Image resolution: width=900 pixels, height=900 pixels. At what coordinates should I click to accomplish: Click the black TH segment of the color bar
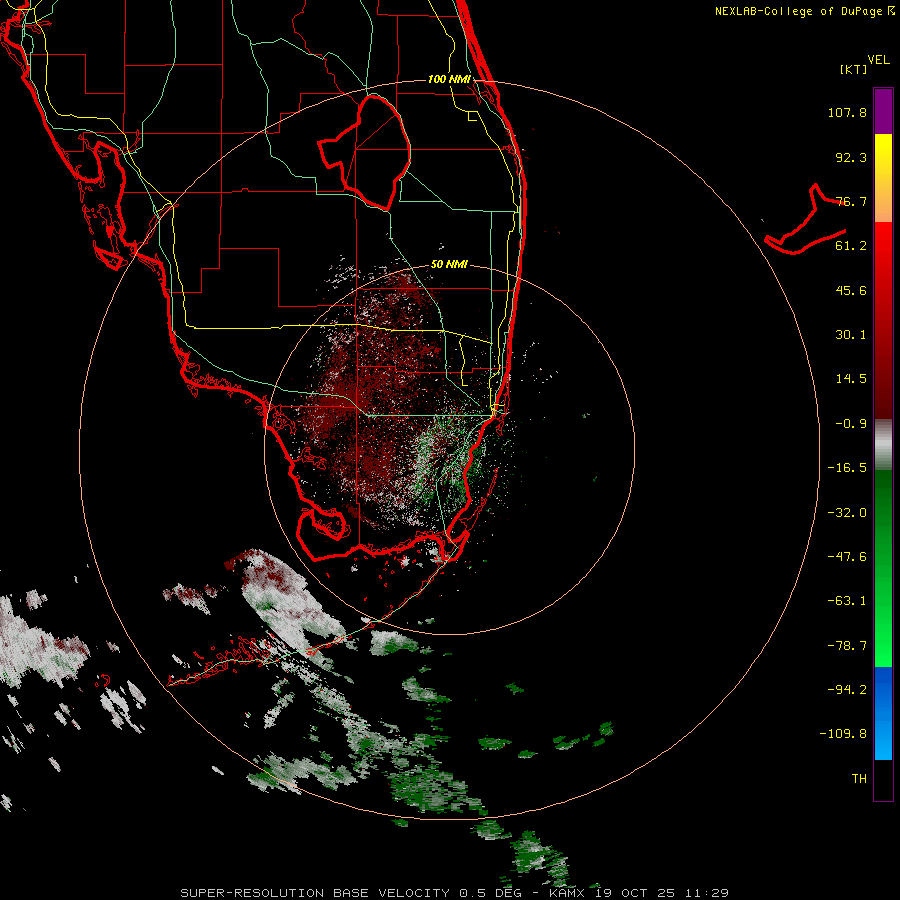click(x=883, y=779)
